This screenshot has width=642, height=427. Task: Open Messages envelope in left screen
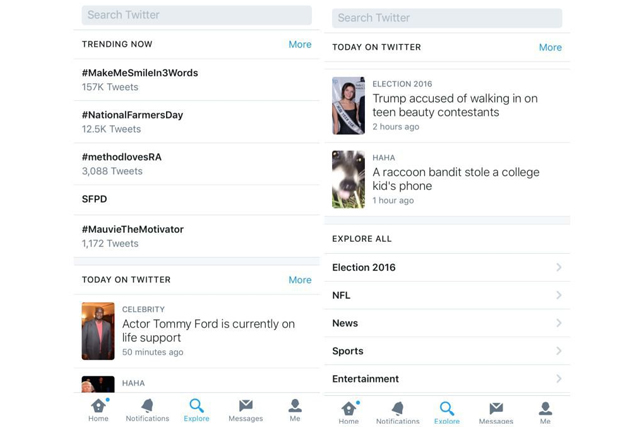pos(246,406)
